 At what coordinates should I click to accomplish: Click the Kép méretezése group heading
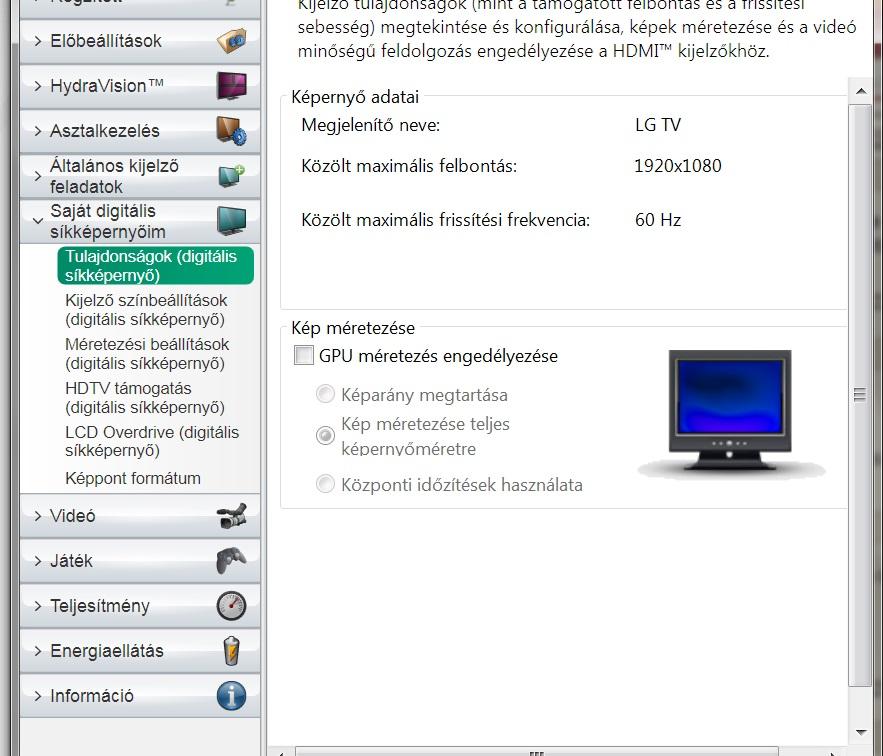coord(353,328)
